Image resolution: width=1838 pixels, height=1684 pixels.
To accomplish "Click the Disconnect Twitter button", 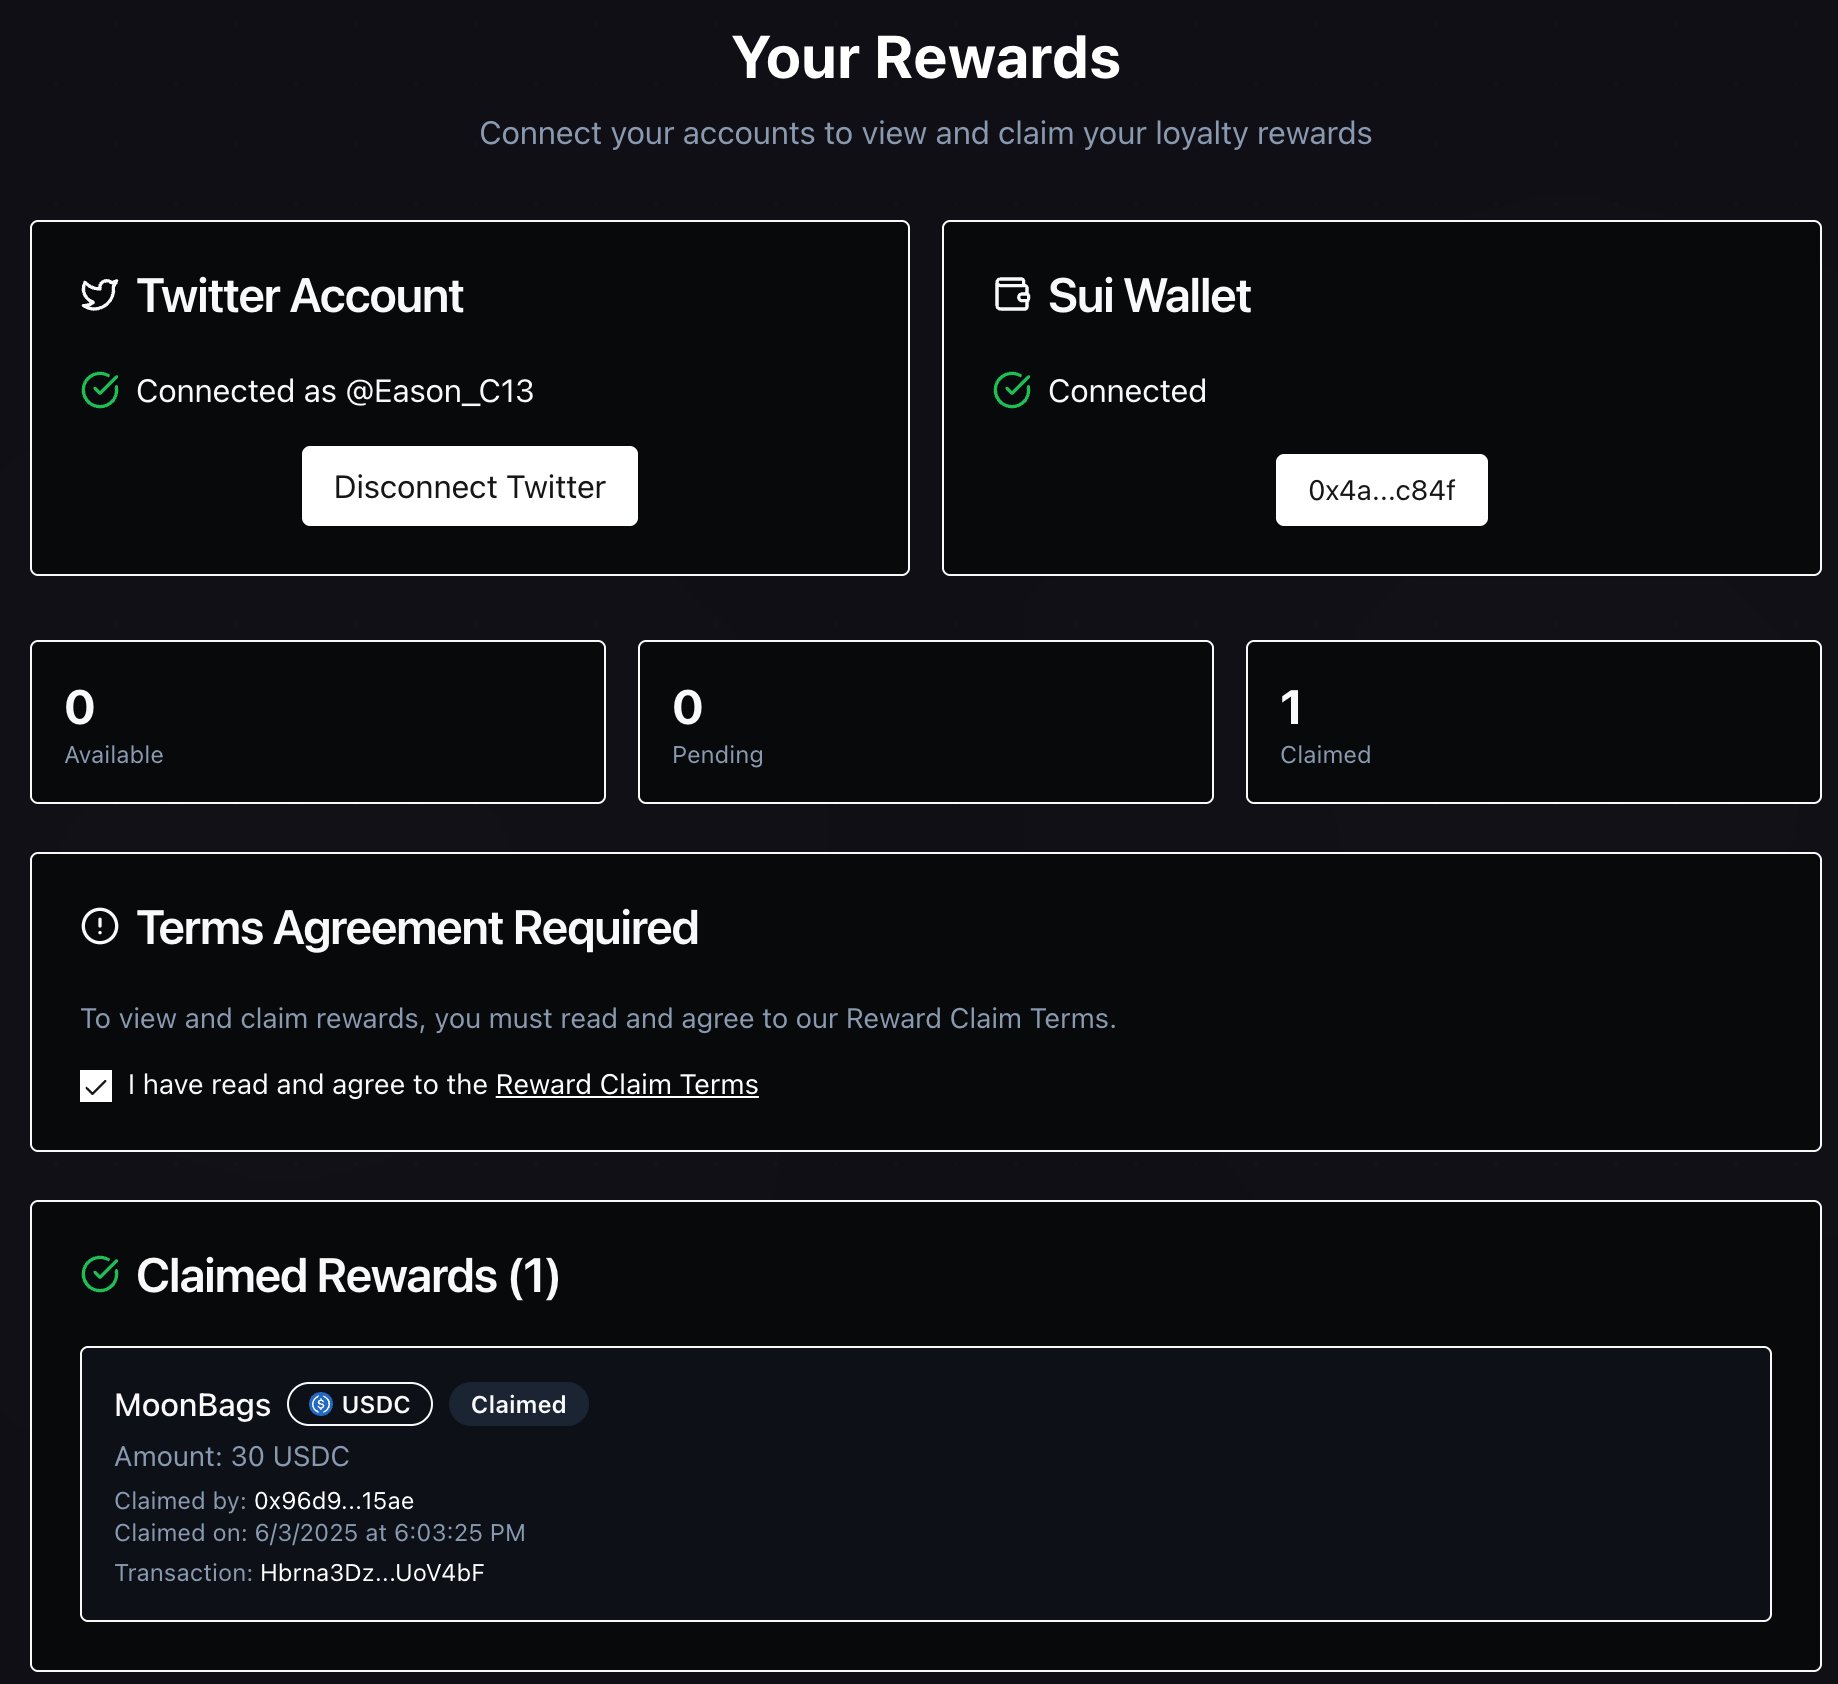I will [469, 486].
